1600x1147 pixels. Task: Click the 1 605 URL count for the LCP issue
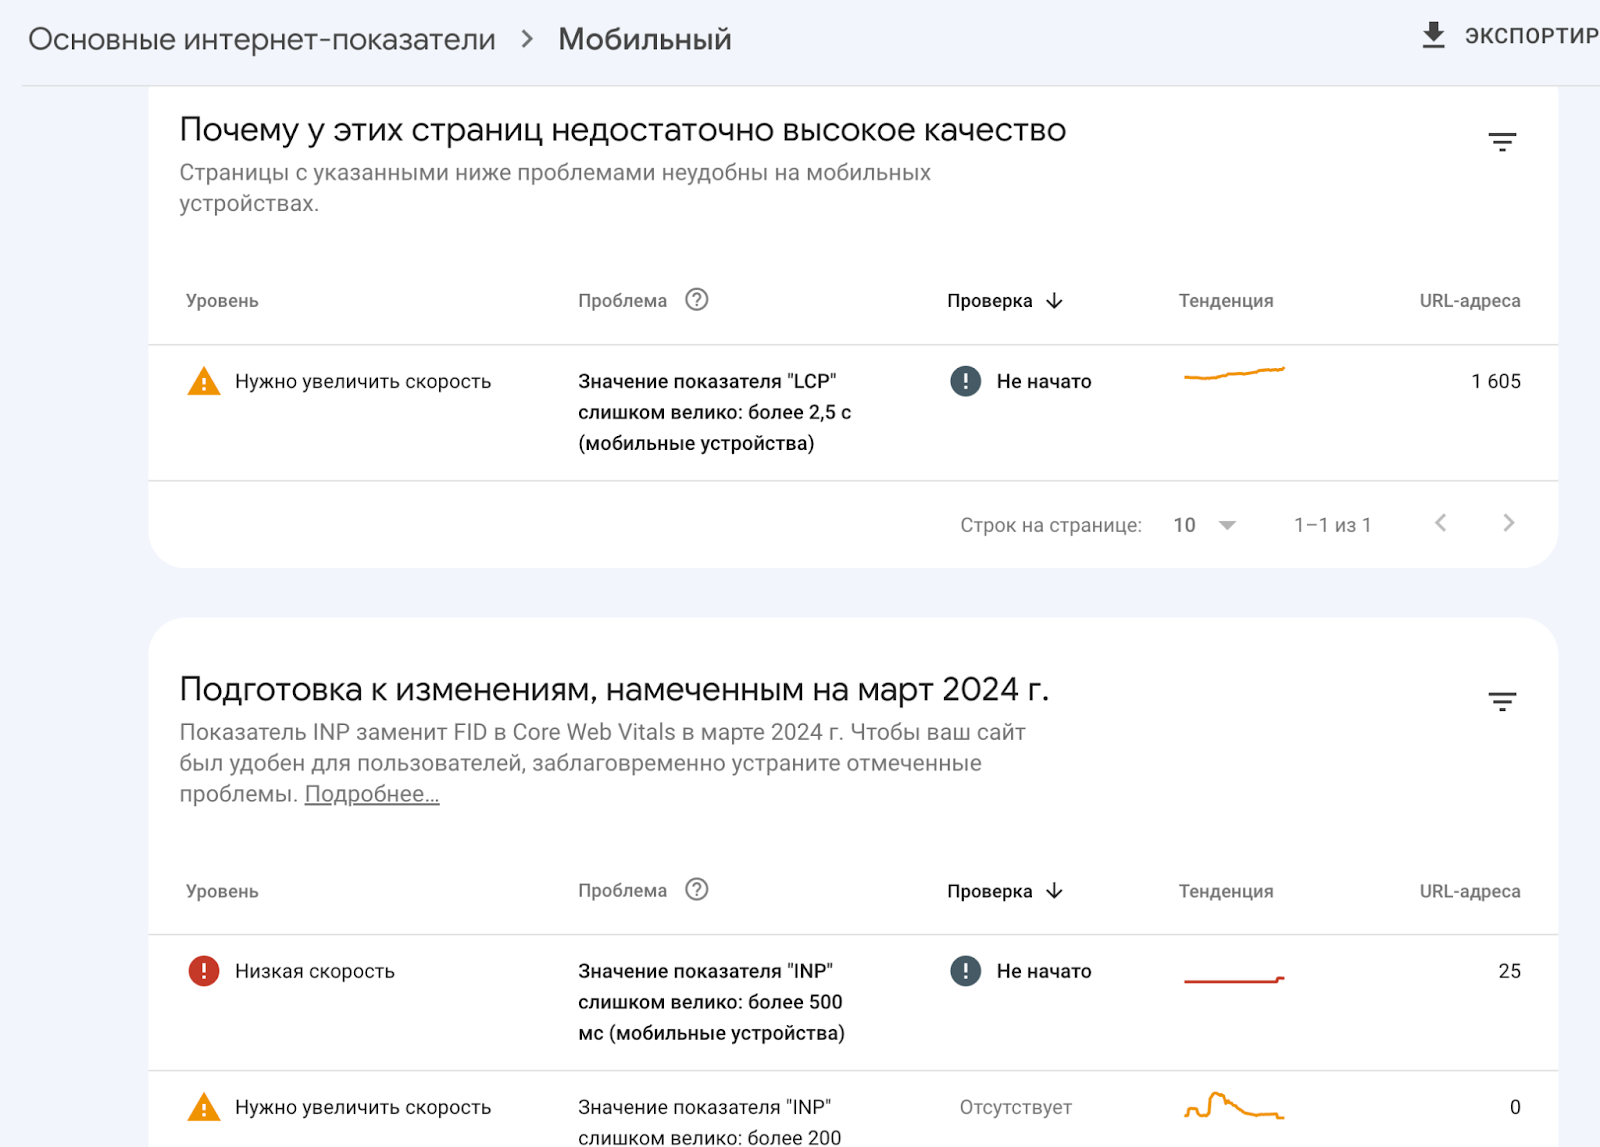1496,381
